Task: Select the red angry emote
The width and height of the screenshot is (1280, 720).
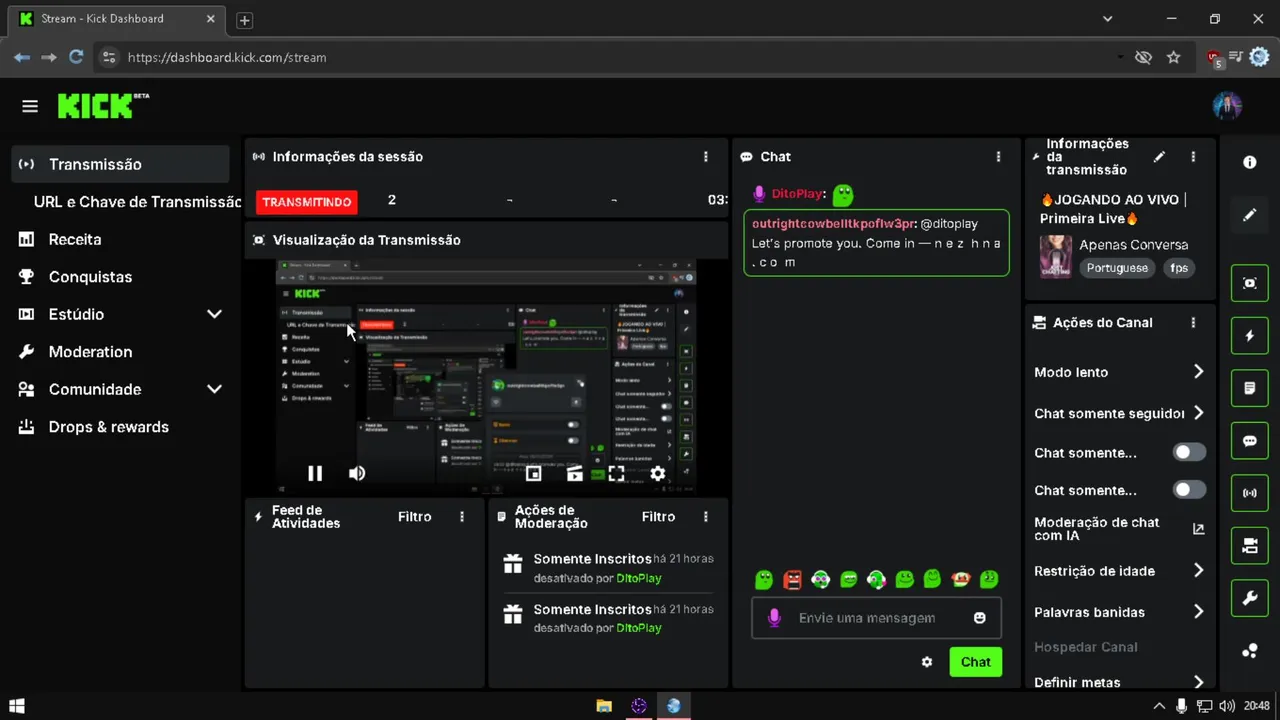Action: coord(793,579)
